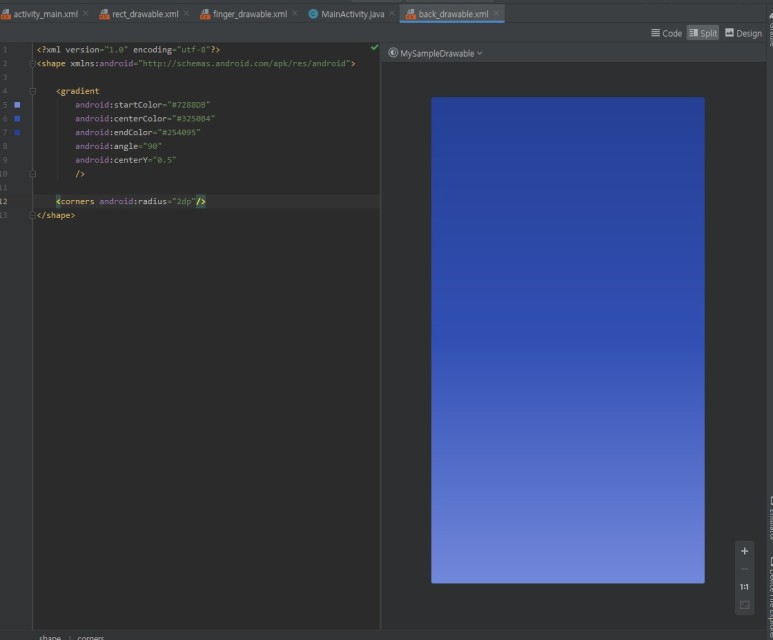The image size is (773, 640).
Task: Click the corners breadcrumb in status bar
Action: tap(91, 637)
